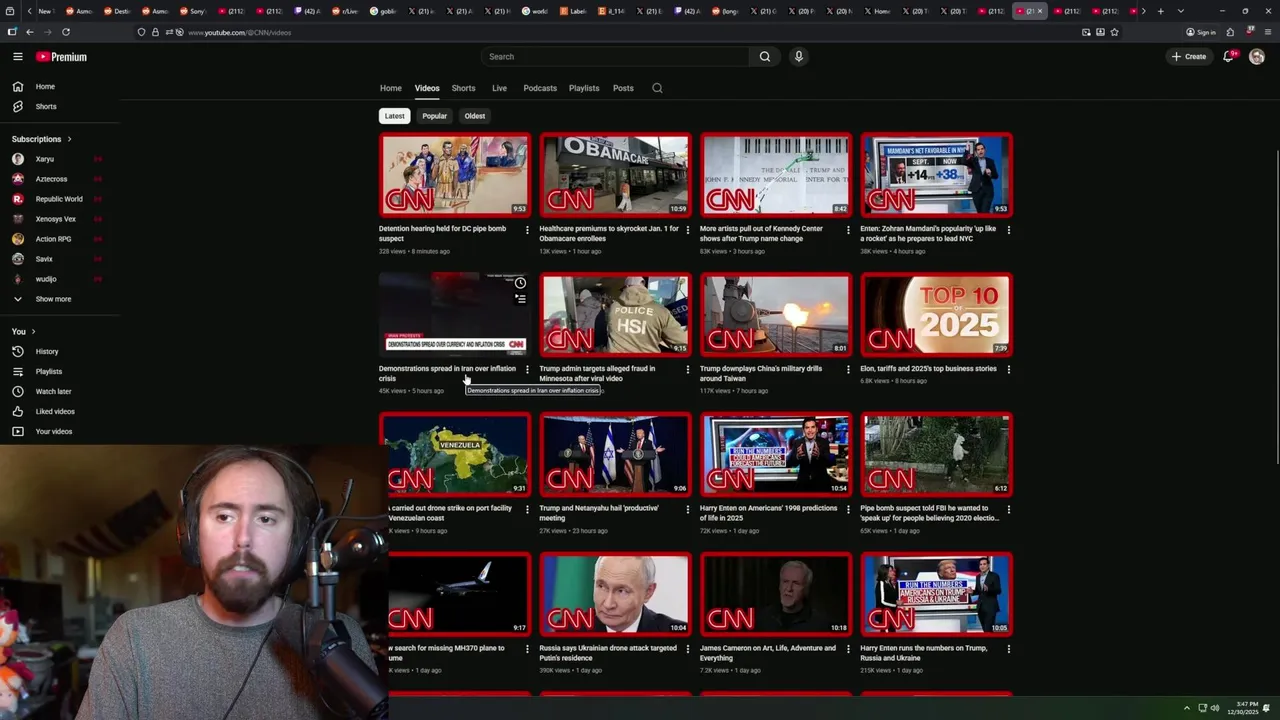Image resolution: width=1280 pixels, height=720 pixels.
Task: Start voice search with the microphone icon
Action: click(798, 57)
